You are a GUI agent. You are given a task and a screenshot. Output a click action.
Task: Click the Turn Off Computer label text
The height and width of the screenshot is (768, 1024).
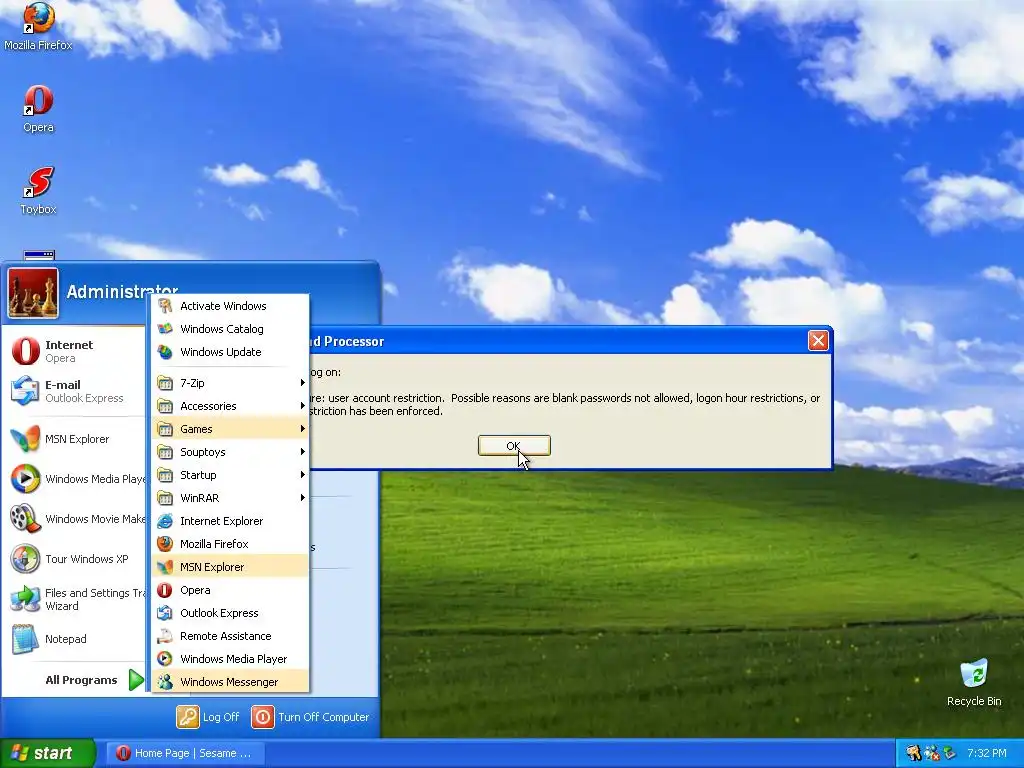(x=323, y=717)
